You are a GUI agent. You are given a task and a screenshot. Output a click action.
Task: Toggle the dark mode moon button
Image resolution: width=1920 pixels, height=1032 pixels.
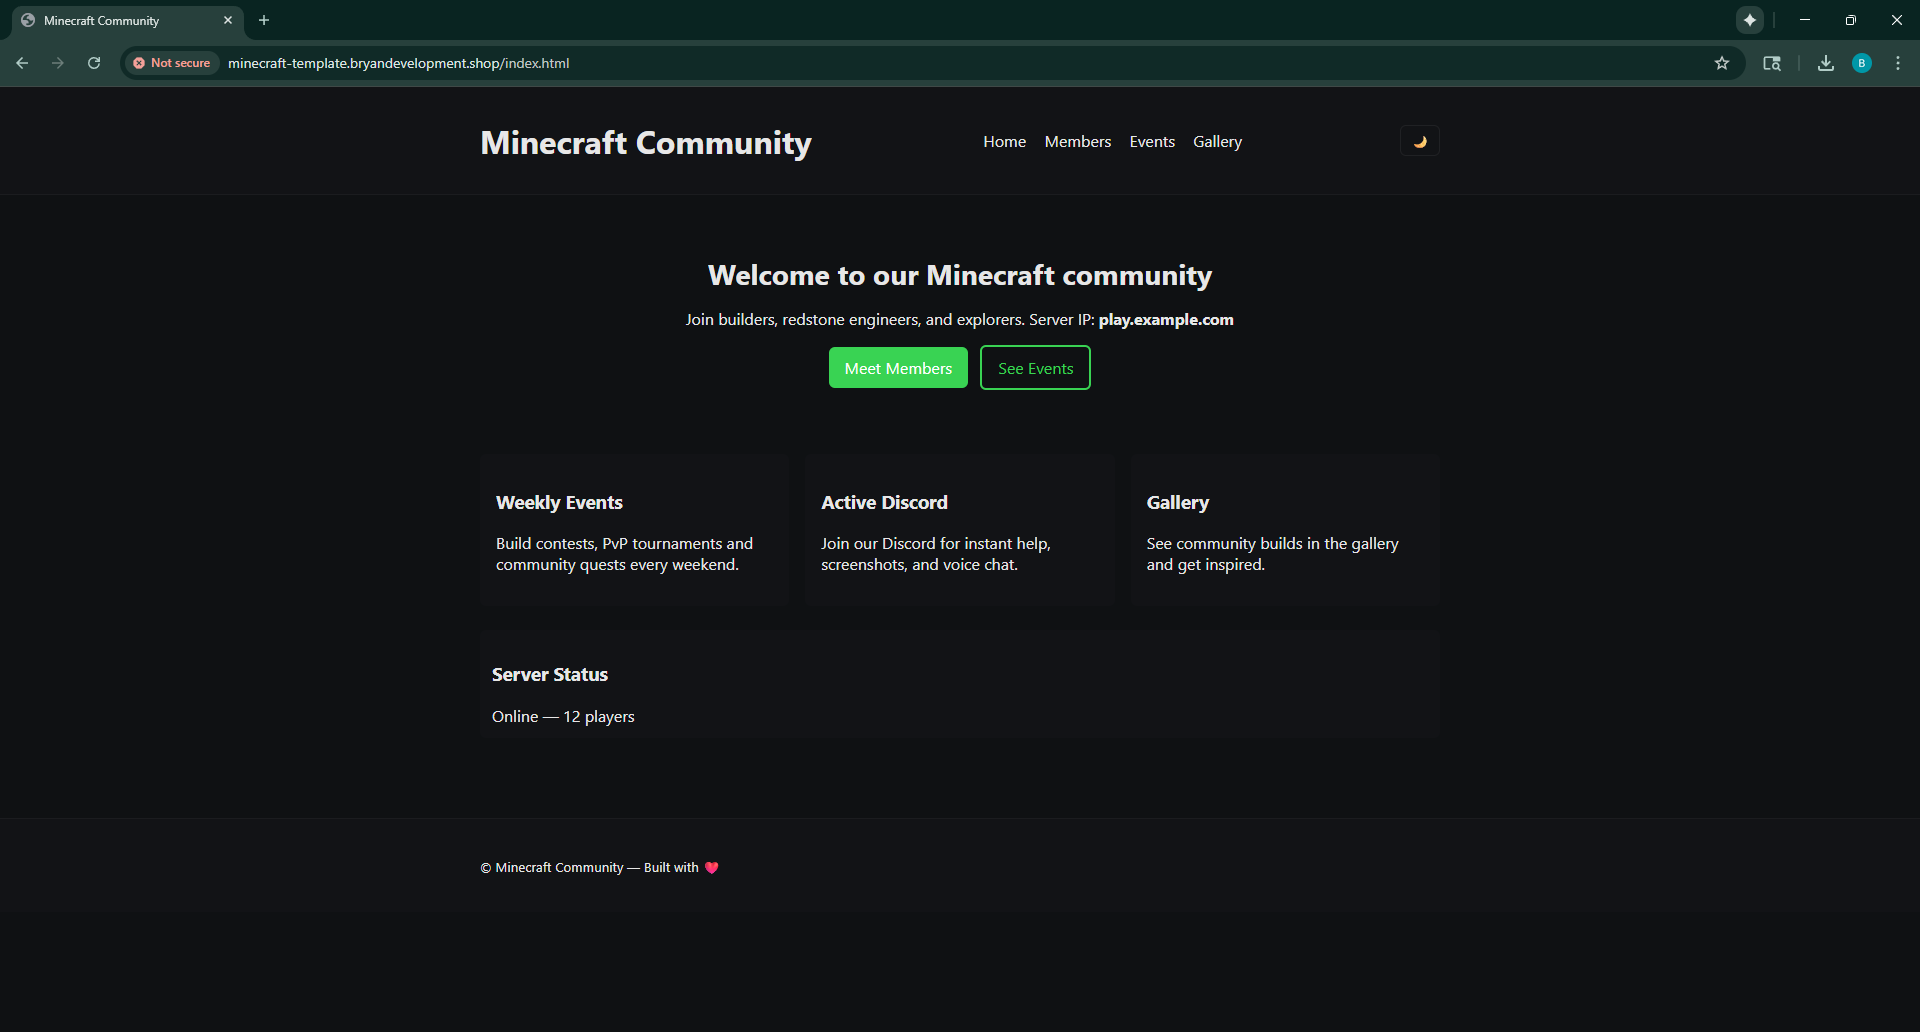(x=1419, y=141)
